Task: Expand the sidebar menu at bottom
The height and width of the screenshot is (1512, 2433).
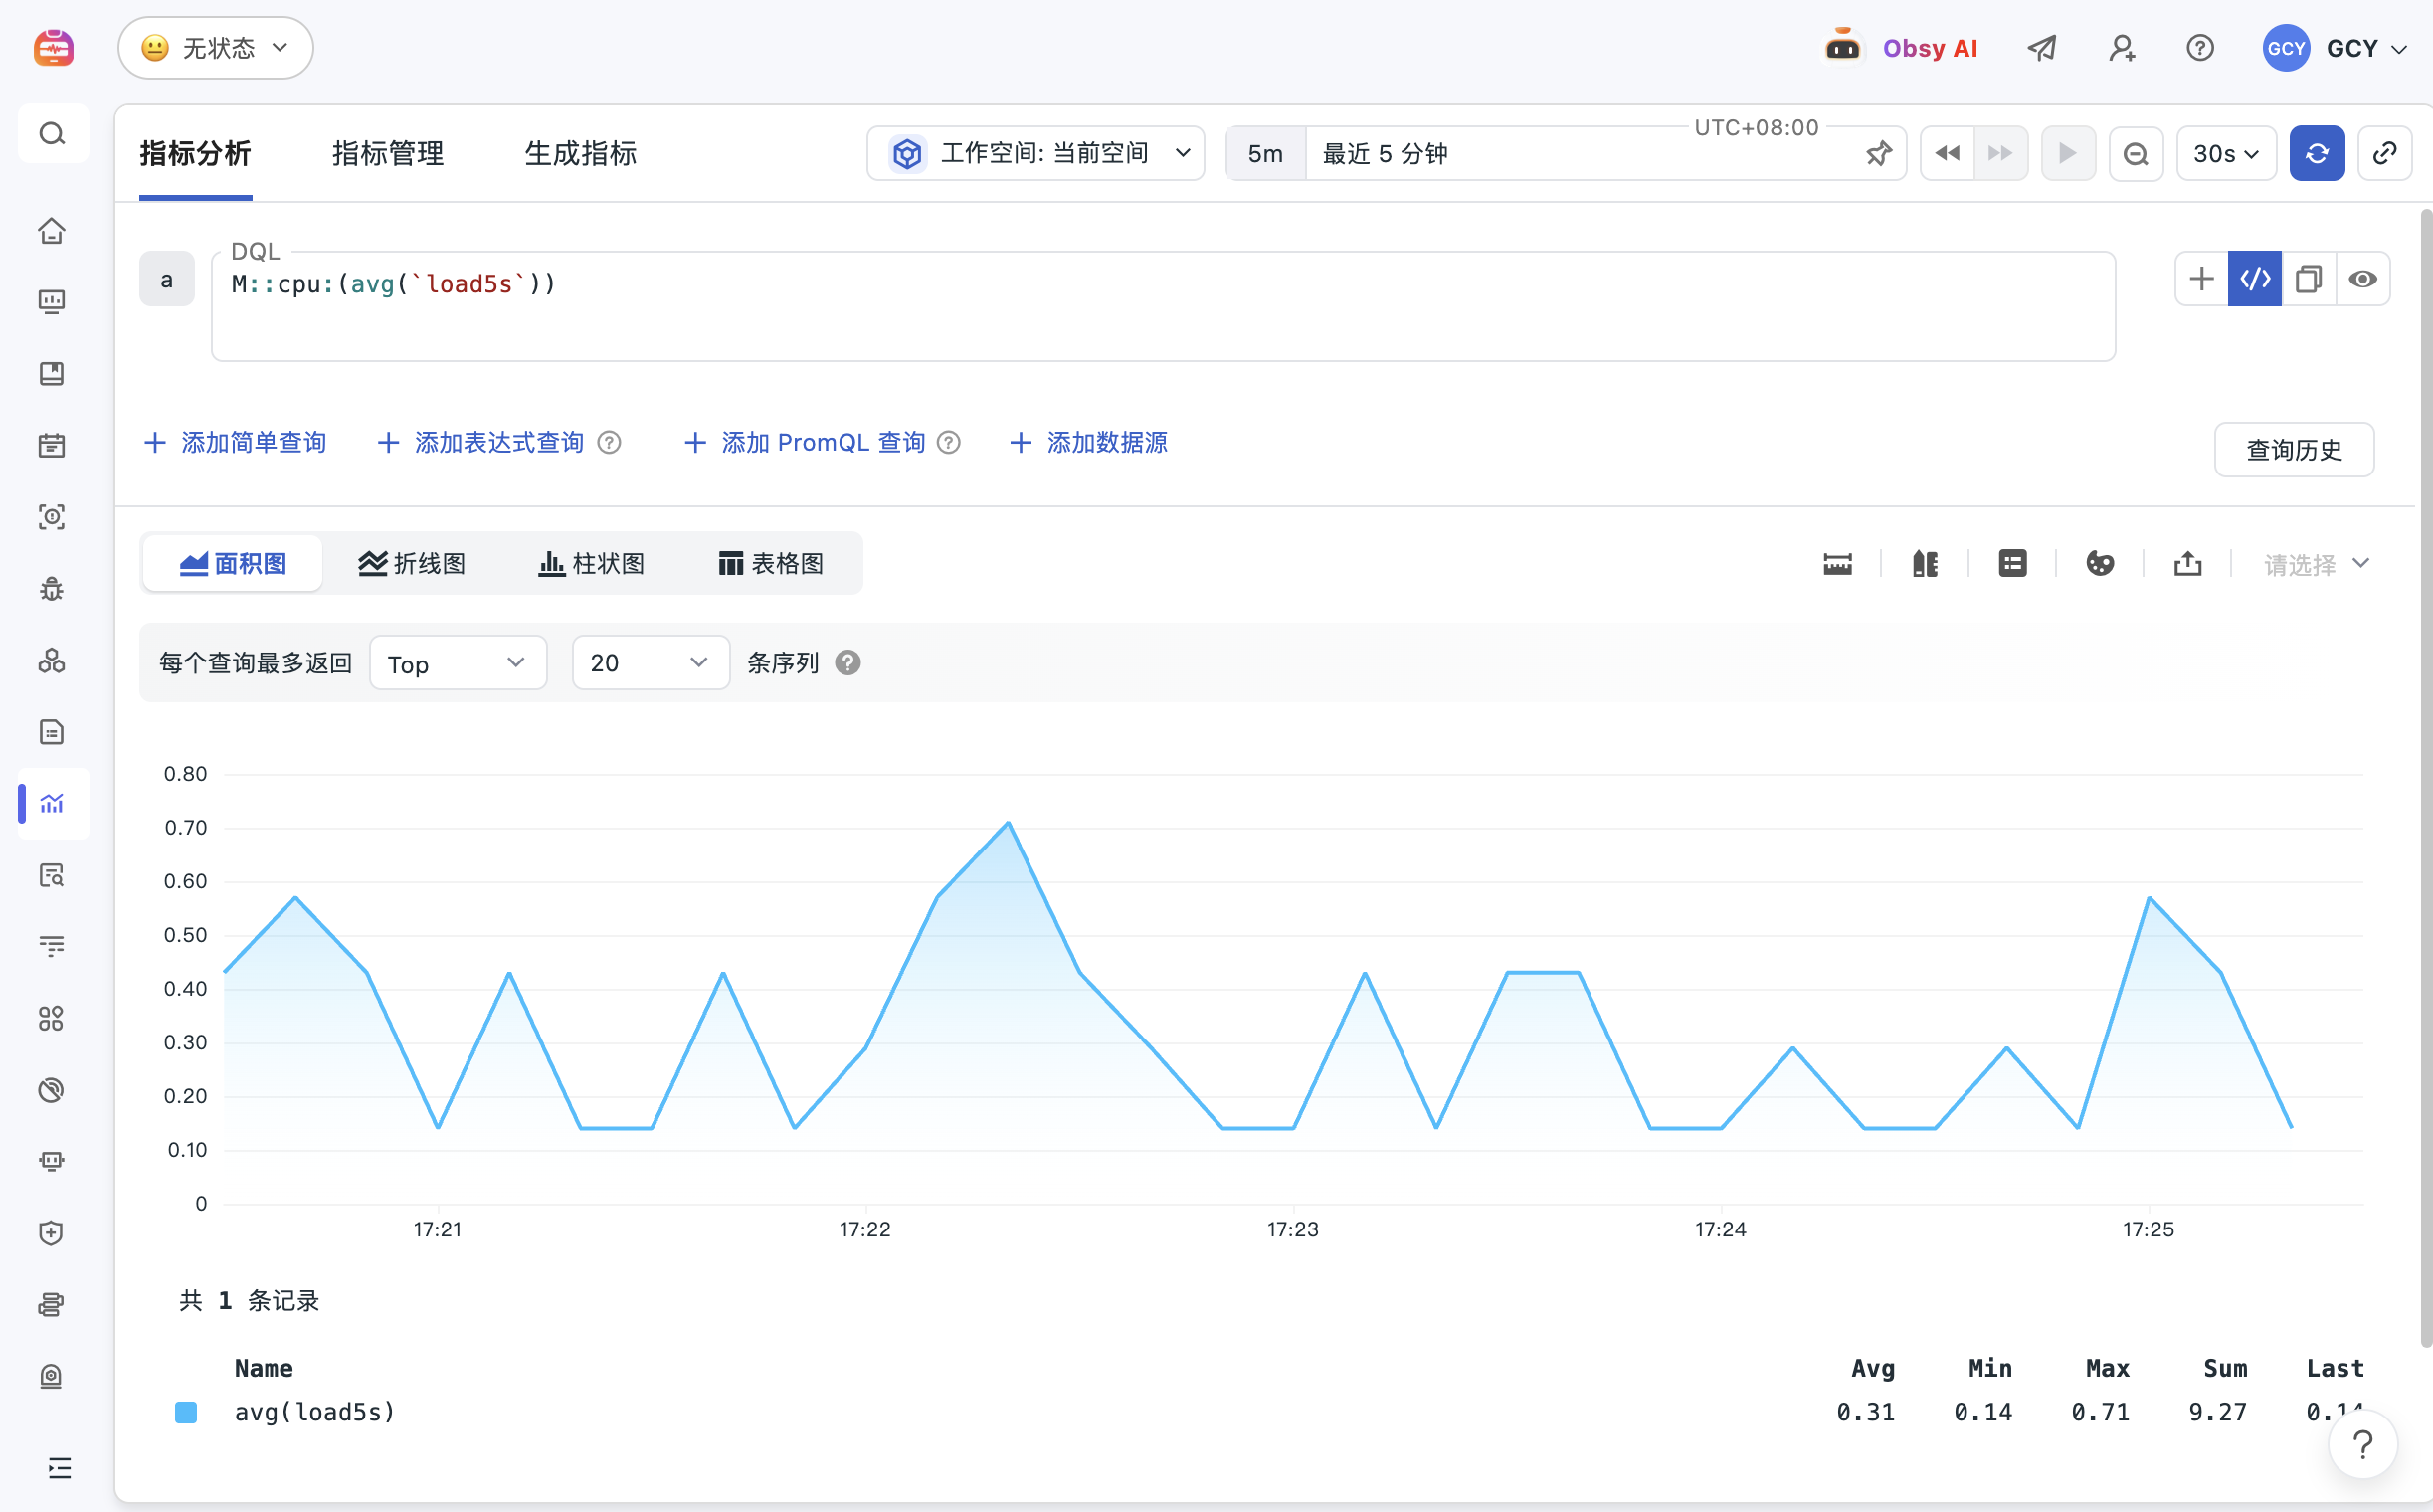Action: (x=59, y=1467)
